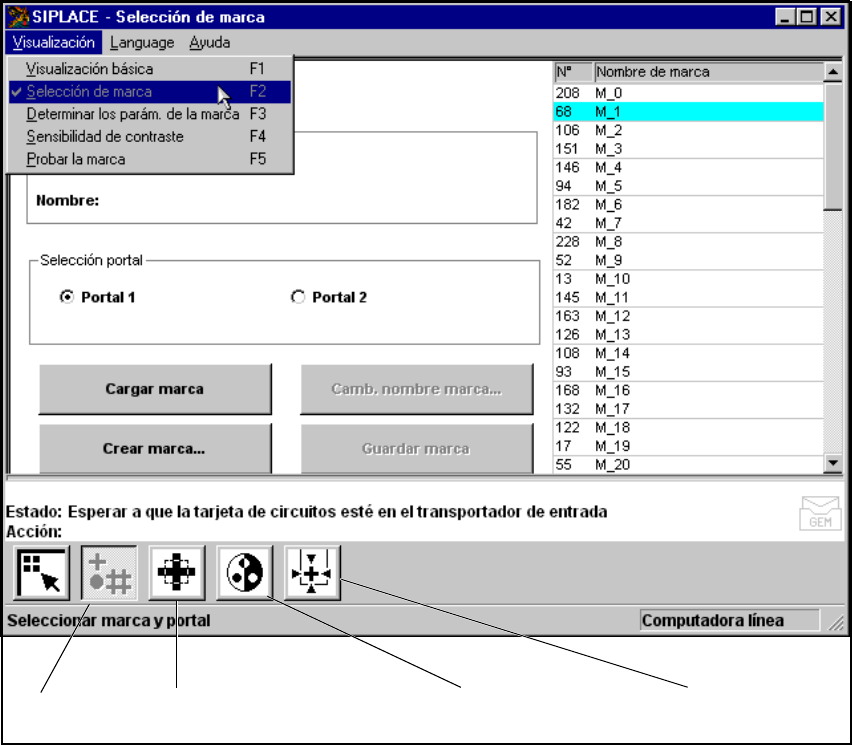
Task: Click the contrast sensitivity circle icon
Action: [245, 573]
